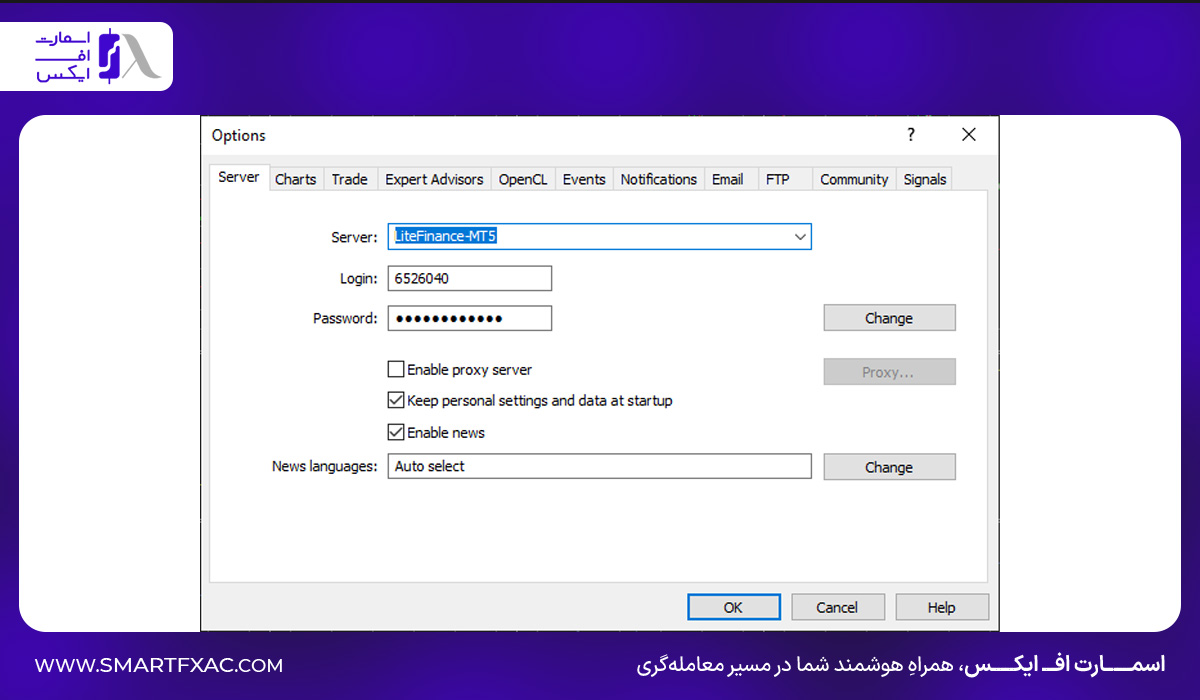Enable the proxy server checkbox
The width and height of the screenshot is (1200, 700).
coord(396,370)
